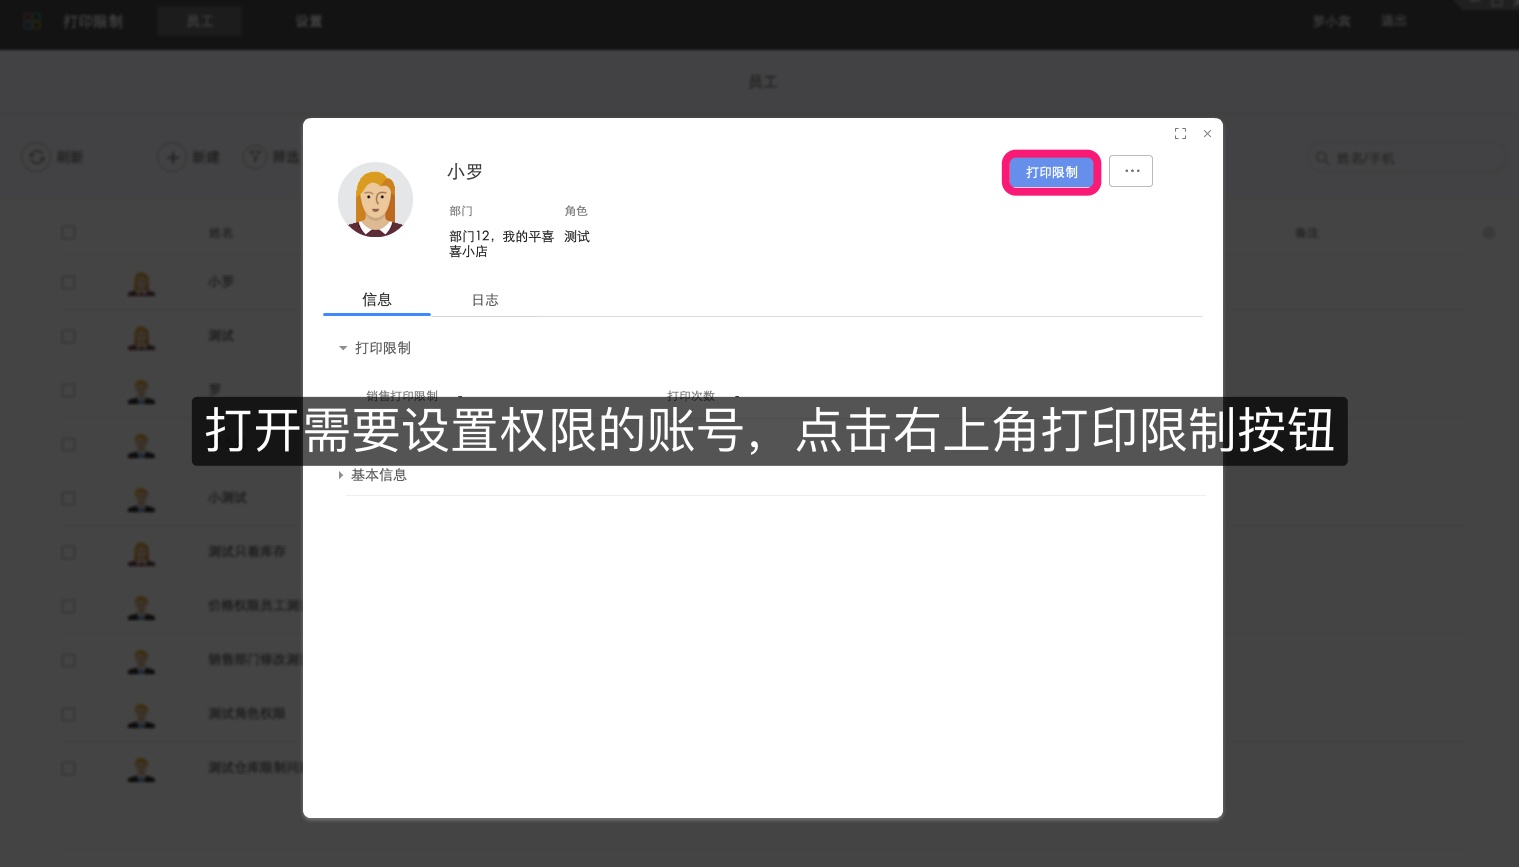The height and width of the screenshot is (867, 1519).
Task: Click the 退出 logout link
Action: tap(1394, 21)
